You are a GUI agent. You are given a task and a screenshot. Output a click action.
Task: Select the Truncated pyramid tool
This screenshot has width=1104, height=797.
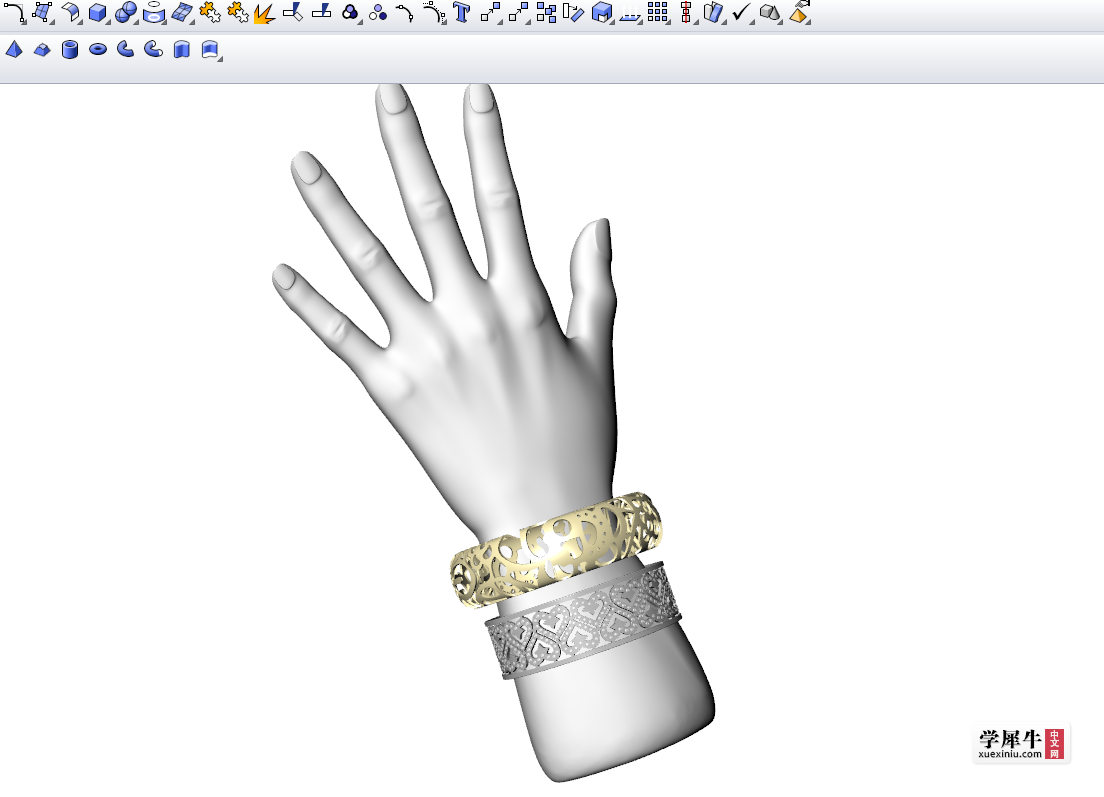42,49
